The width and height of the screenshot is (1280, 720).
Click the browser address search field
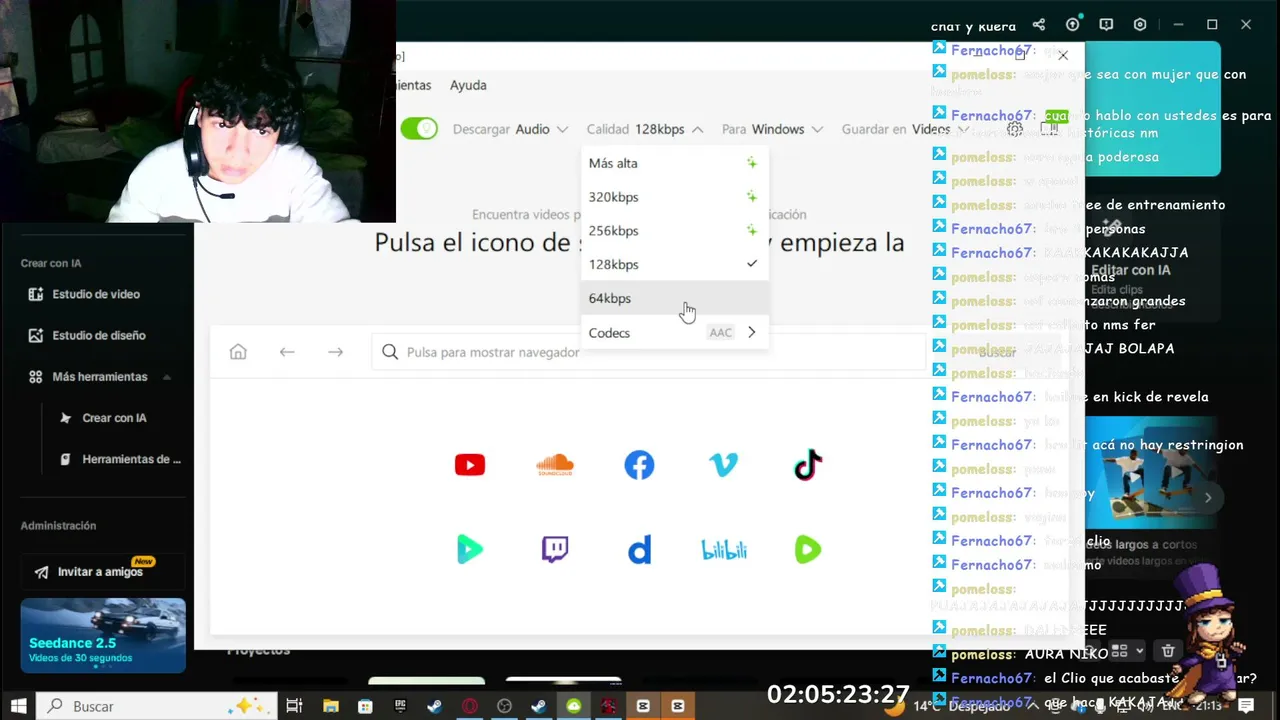pos(648,352)
